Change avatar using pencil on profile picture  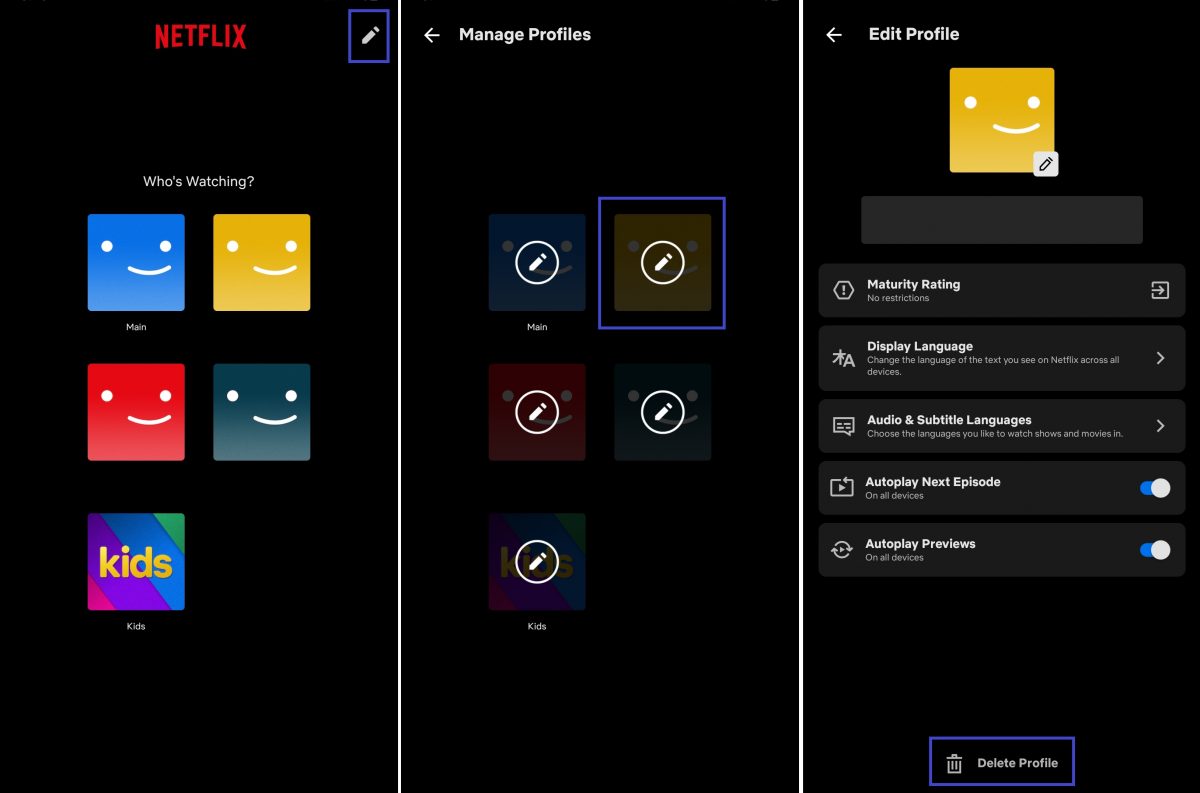(x=1045, y=164)
